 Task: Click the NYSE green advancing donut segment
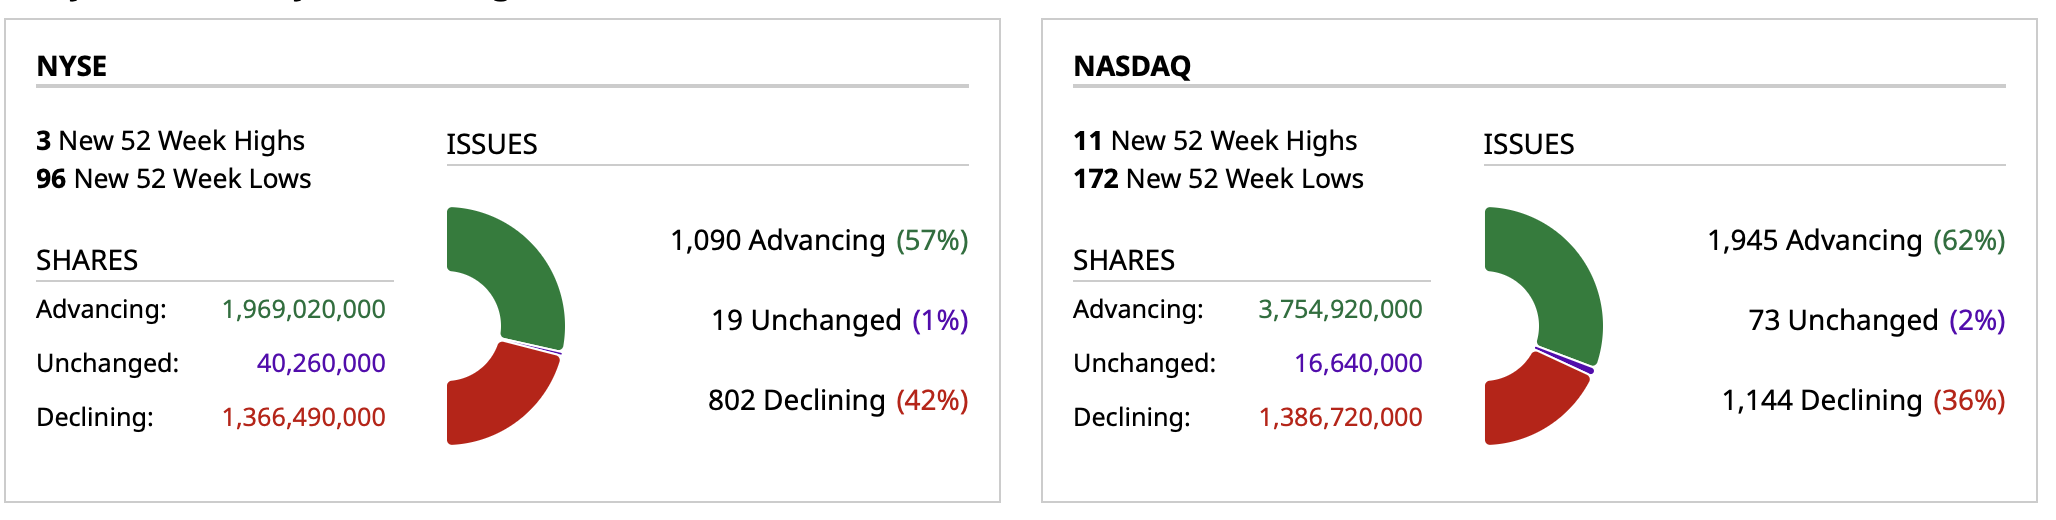pyautogui.click(x=520, y=270)
